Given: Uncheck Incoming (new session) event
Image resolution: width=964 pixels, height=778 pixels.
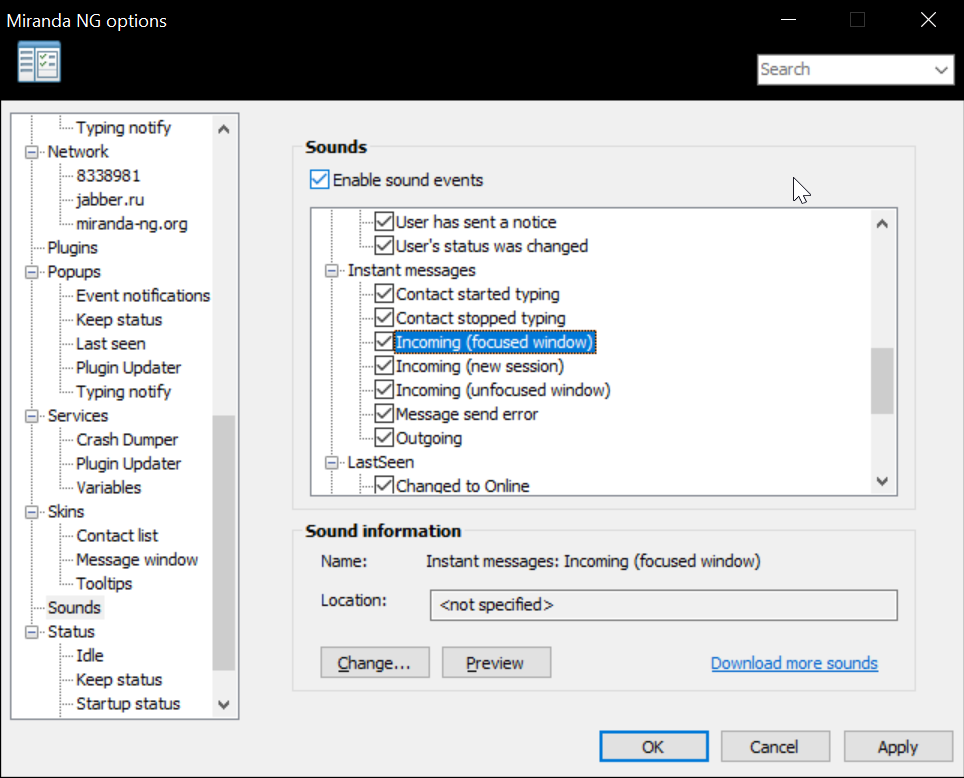Looking at the screenshot, I should (385, 366).
